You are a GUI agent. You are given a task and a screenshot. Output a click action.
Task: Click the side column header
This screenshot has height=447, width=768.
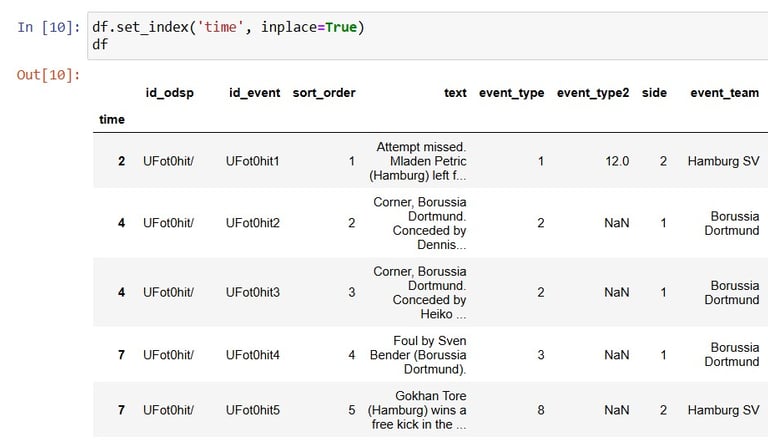[x=654, y=93]
